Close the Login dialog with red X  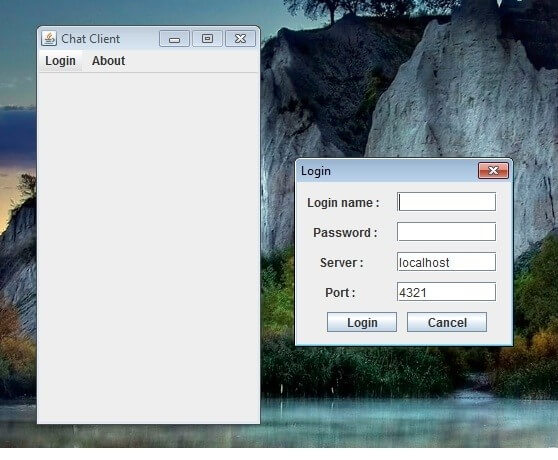(493, 171)
